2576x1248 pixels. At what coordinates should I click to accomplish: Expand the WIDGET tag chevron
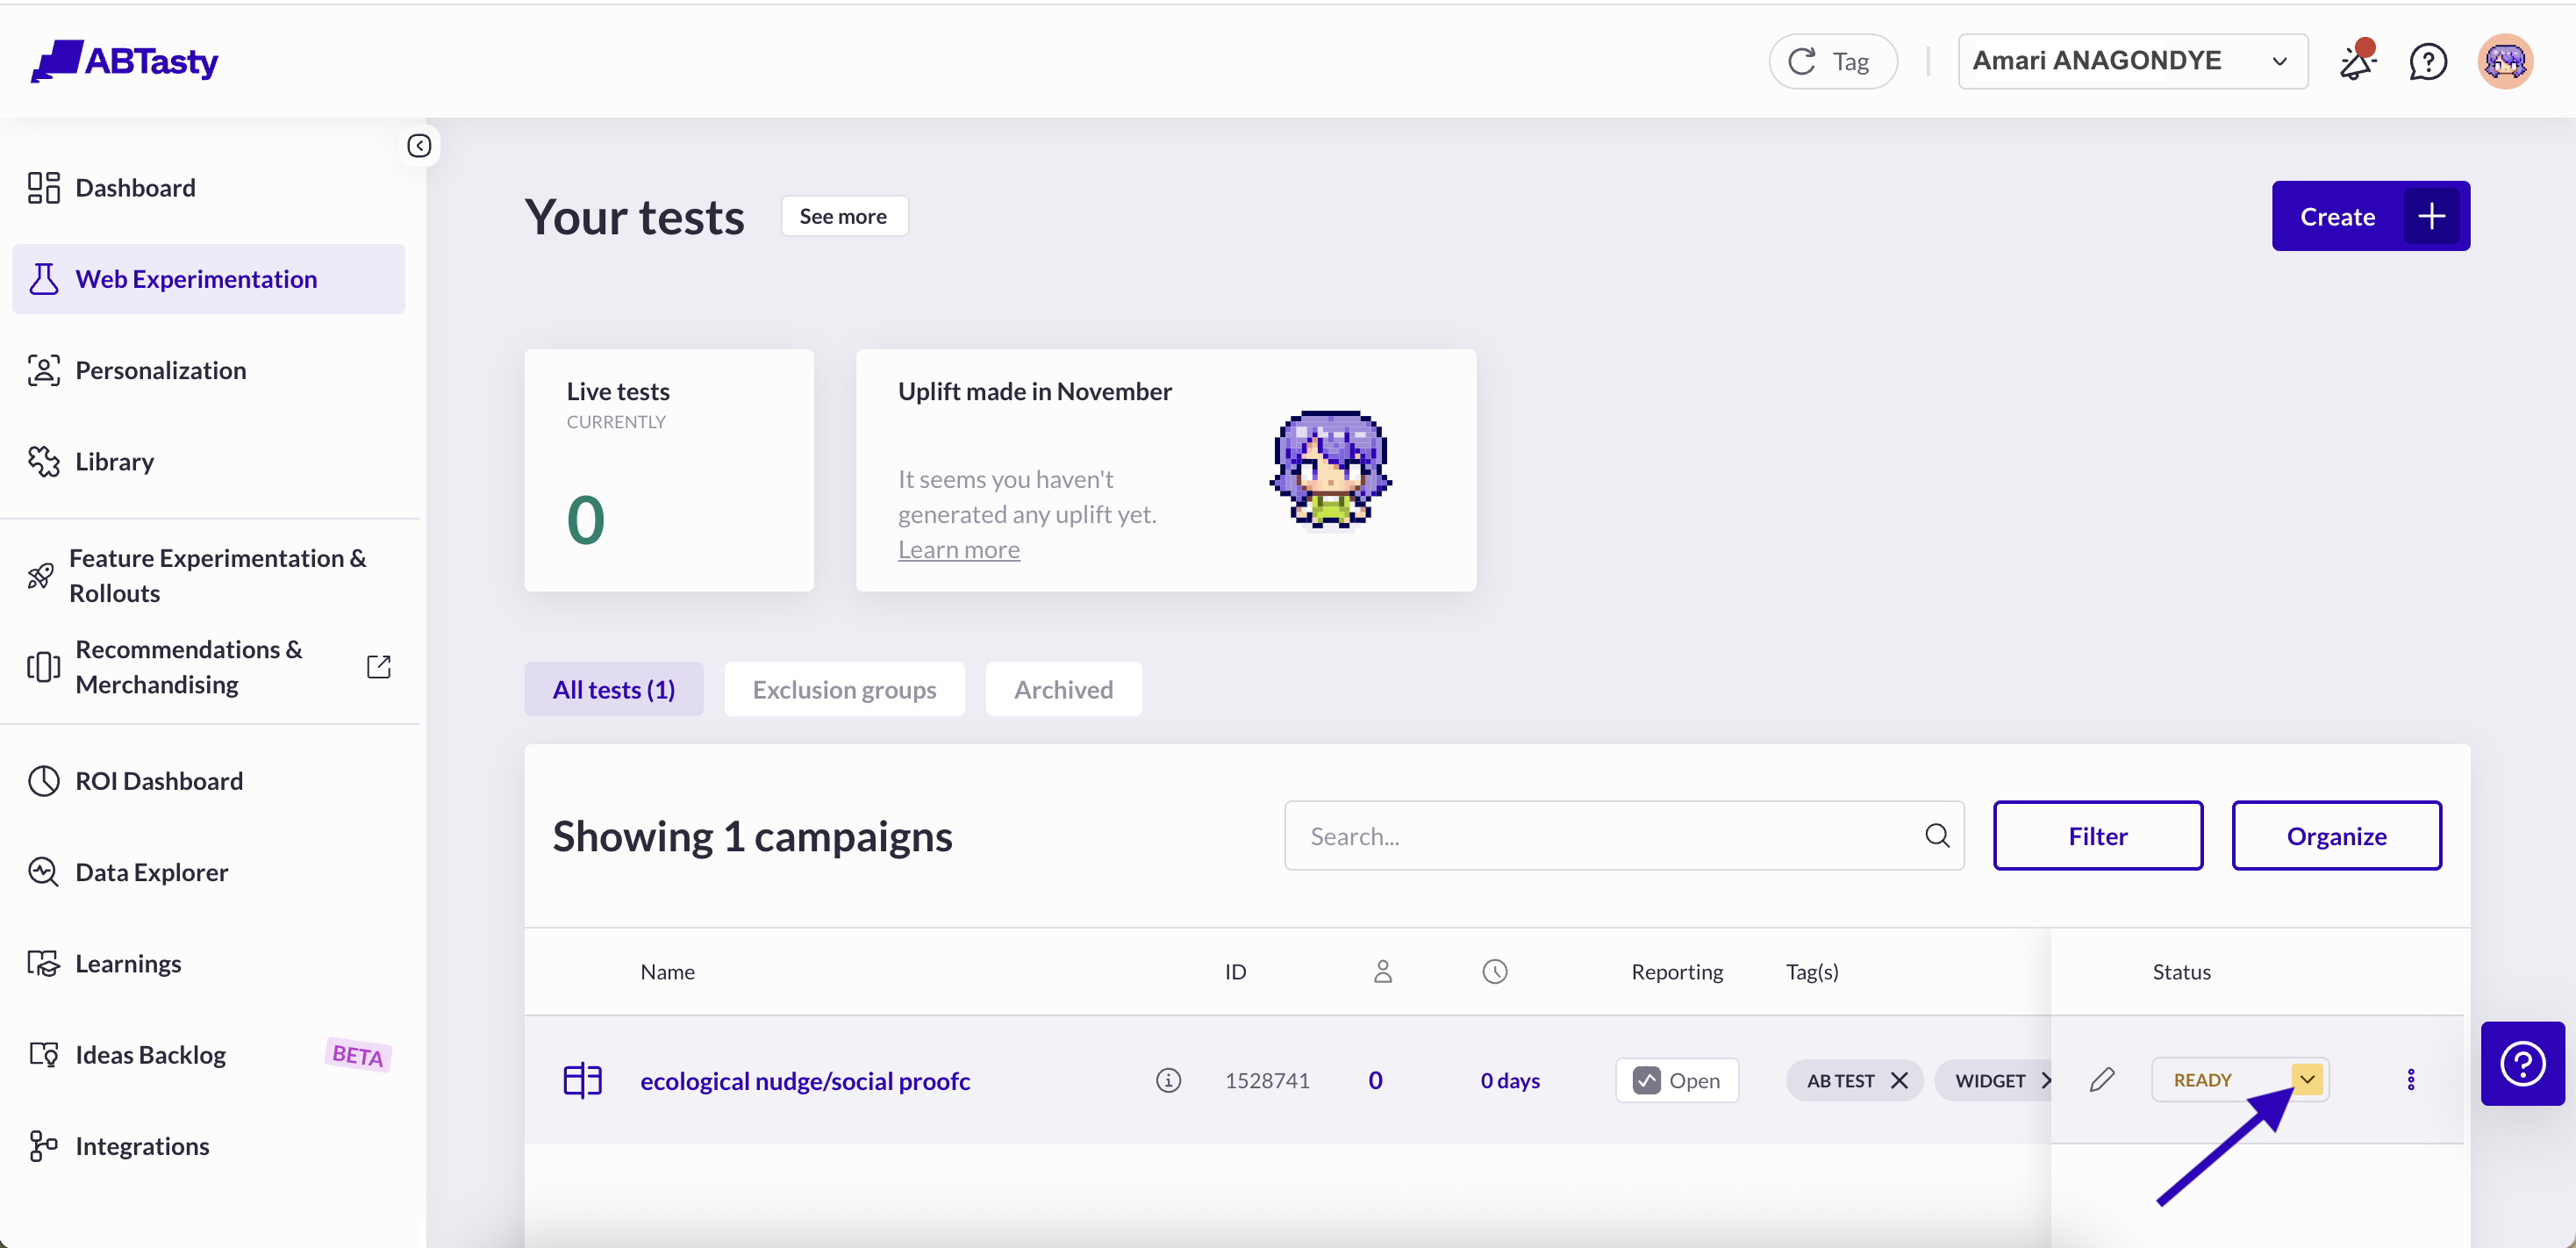[x=2044, y=1081]
